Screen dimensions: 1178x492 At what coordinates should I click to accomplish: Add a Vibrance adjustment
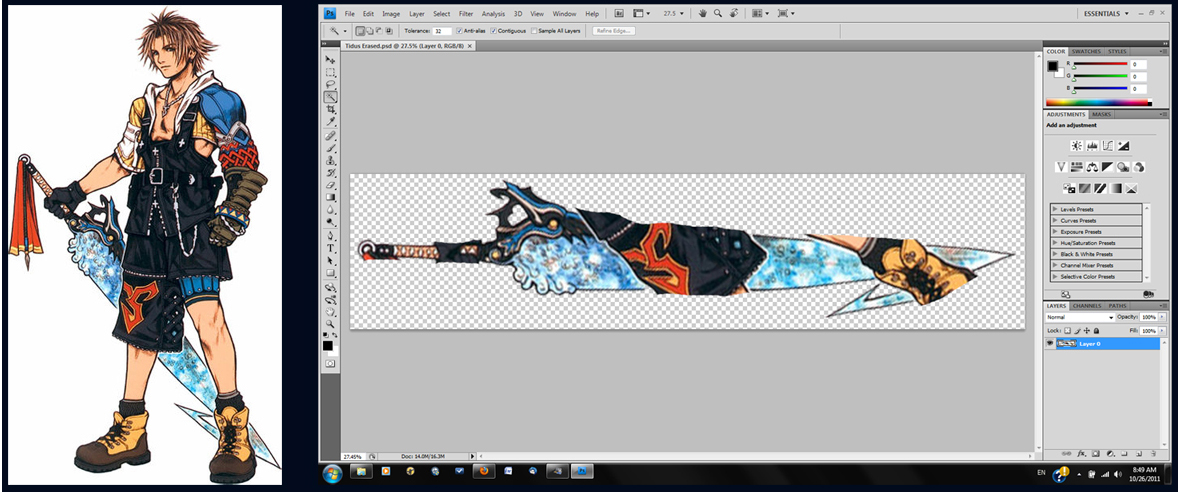tap(1062, 167)
